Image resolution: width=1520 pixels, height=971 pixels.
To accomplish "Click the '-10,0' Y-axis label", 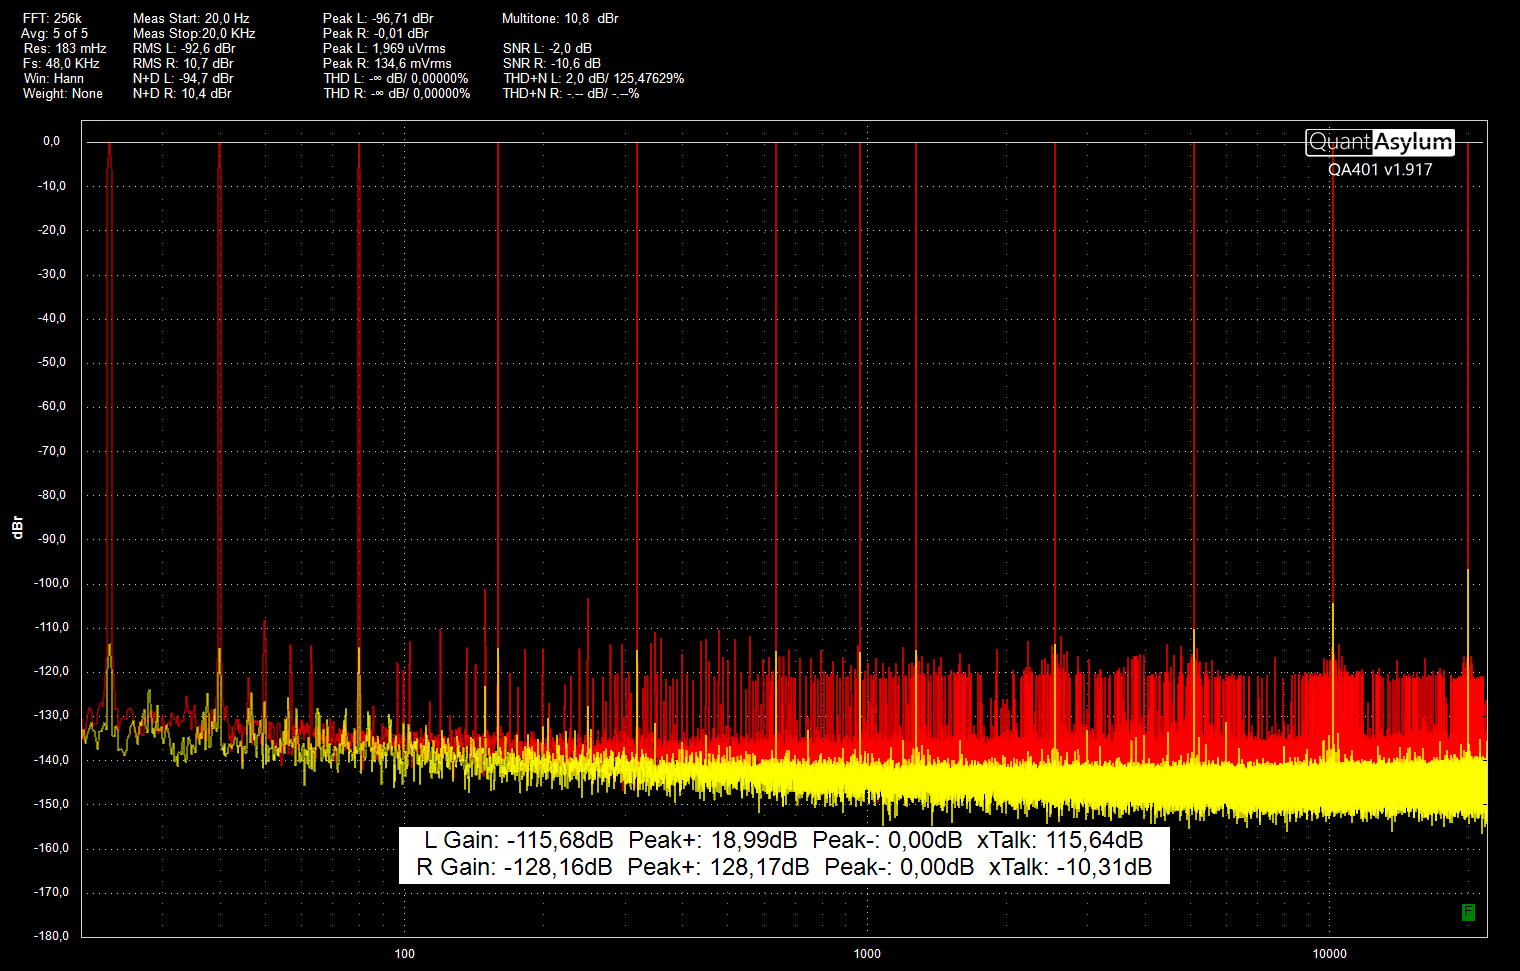I will 52,186.
